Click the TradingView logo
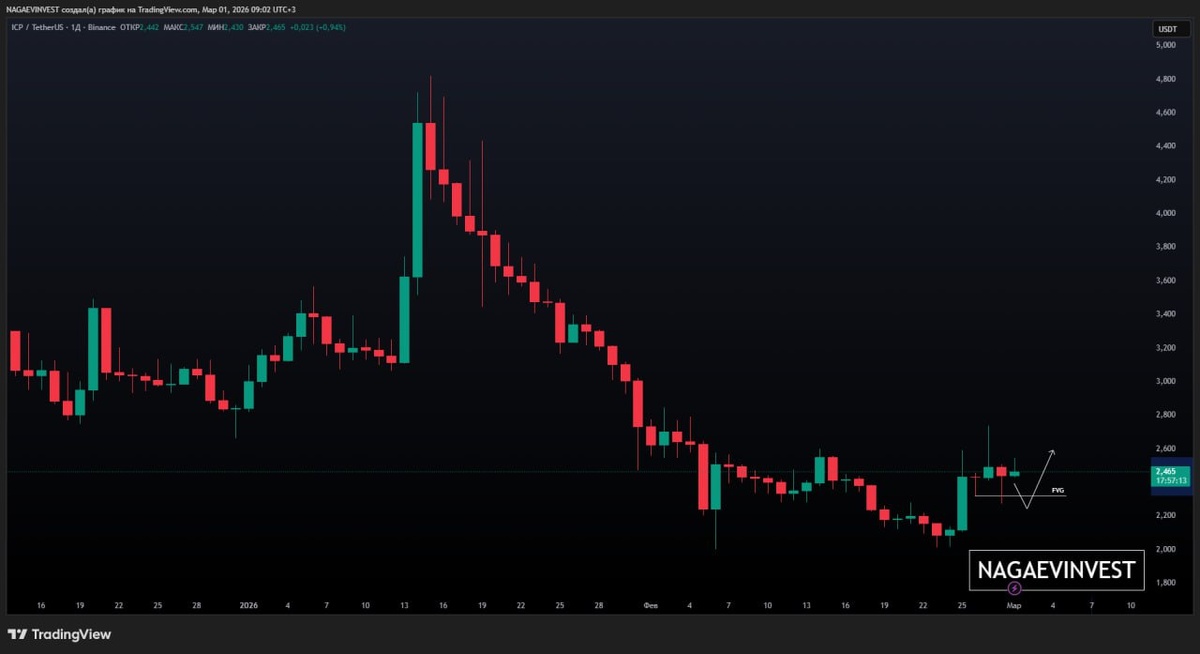This screenshot has width=1200, height=654. 59,634
